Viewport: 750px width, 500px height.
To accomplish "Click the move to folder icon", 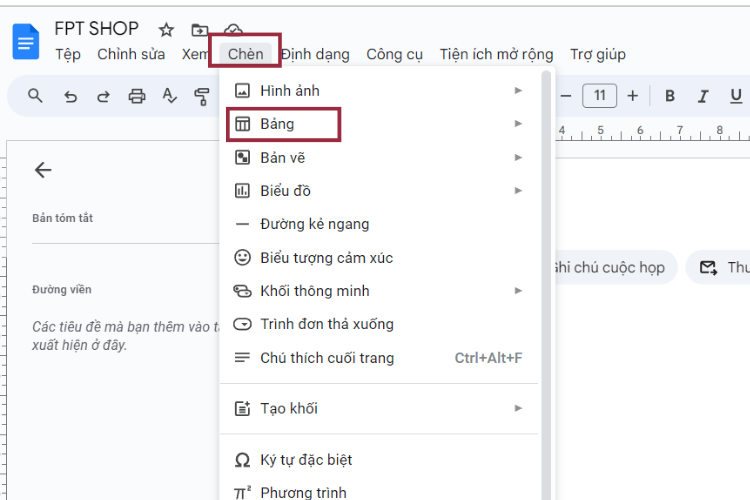I will coord(199,30).
